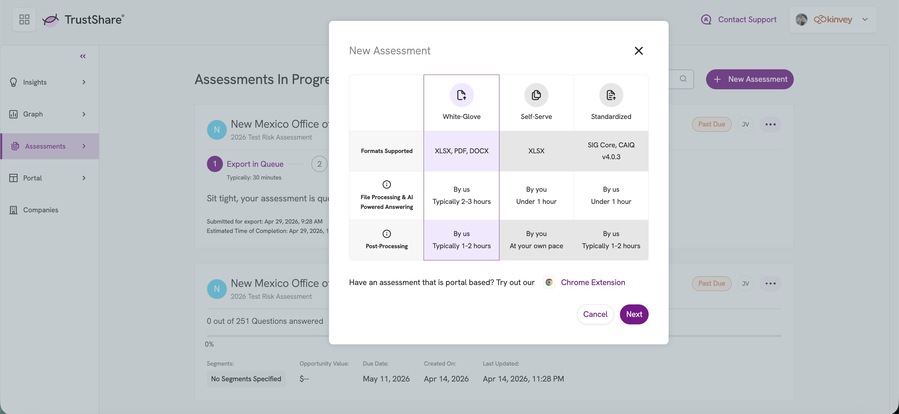This screenshot has width=899, height=414.
Task: Close the New Assessment dialog
Action: click(x=638, y=50)
